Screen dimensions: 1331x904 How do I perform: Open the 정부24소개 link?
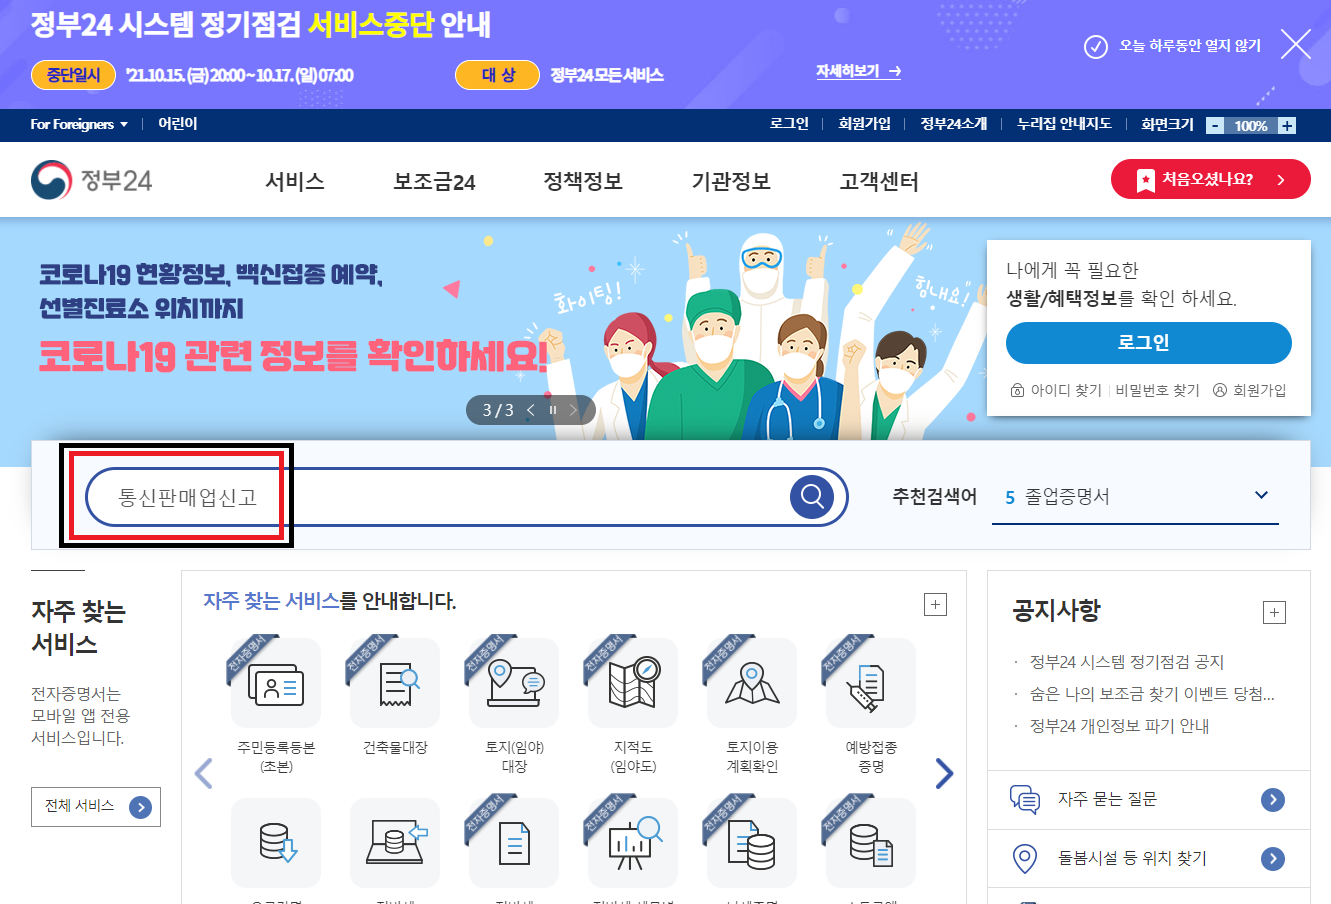coord(954,124)
